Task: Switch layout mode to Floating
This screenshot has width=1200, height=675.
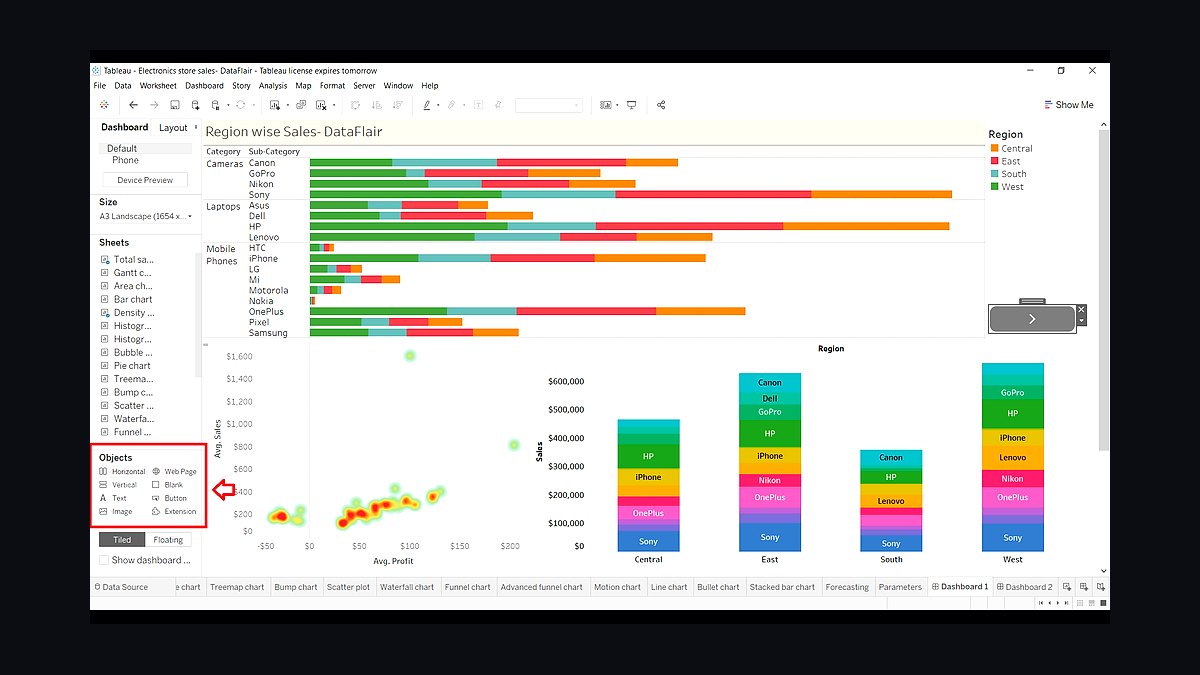Action: (168, 540)
